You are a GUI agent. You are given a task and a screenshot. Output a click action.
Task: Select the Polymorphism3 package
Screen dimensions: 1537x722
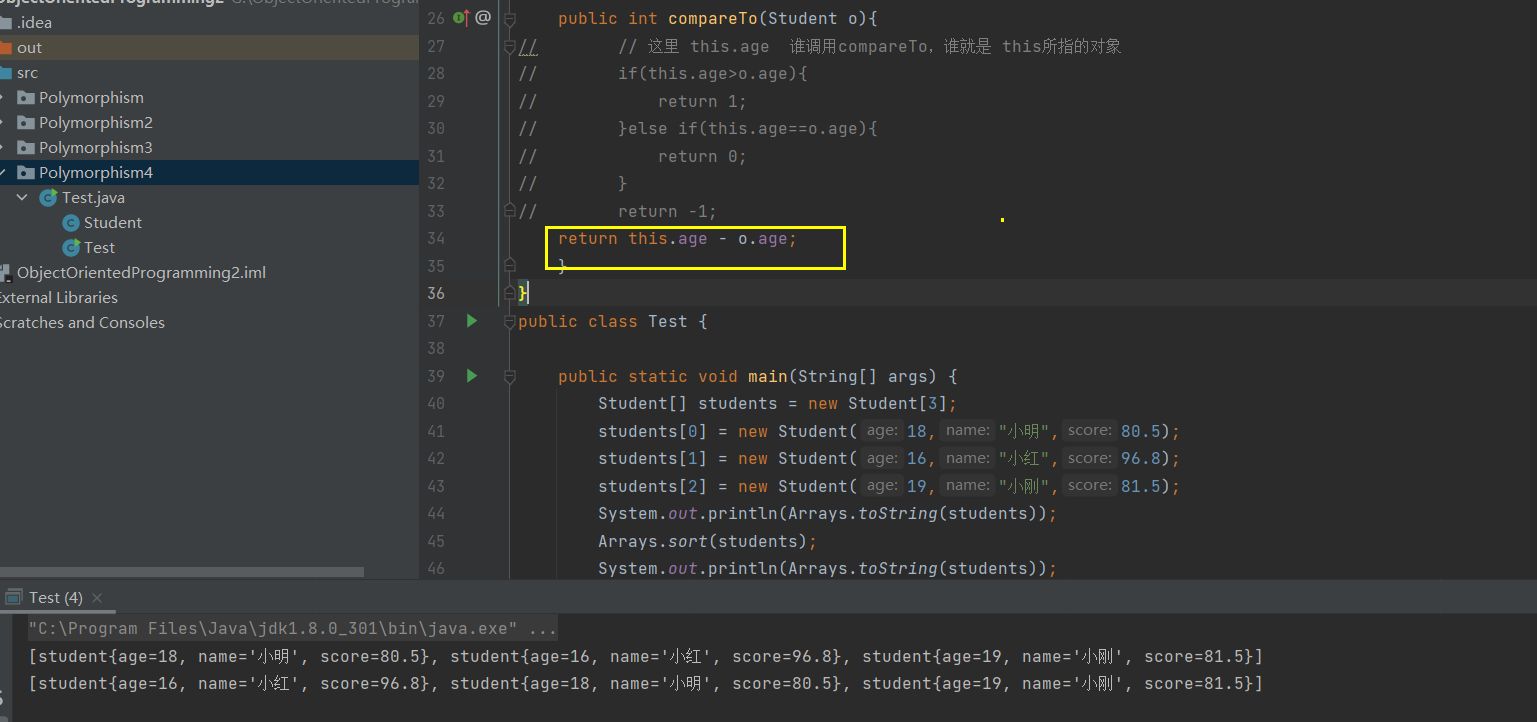pyautogui.click(x=96, y=148)
